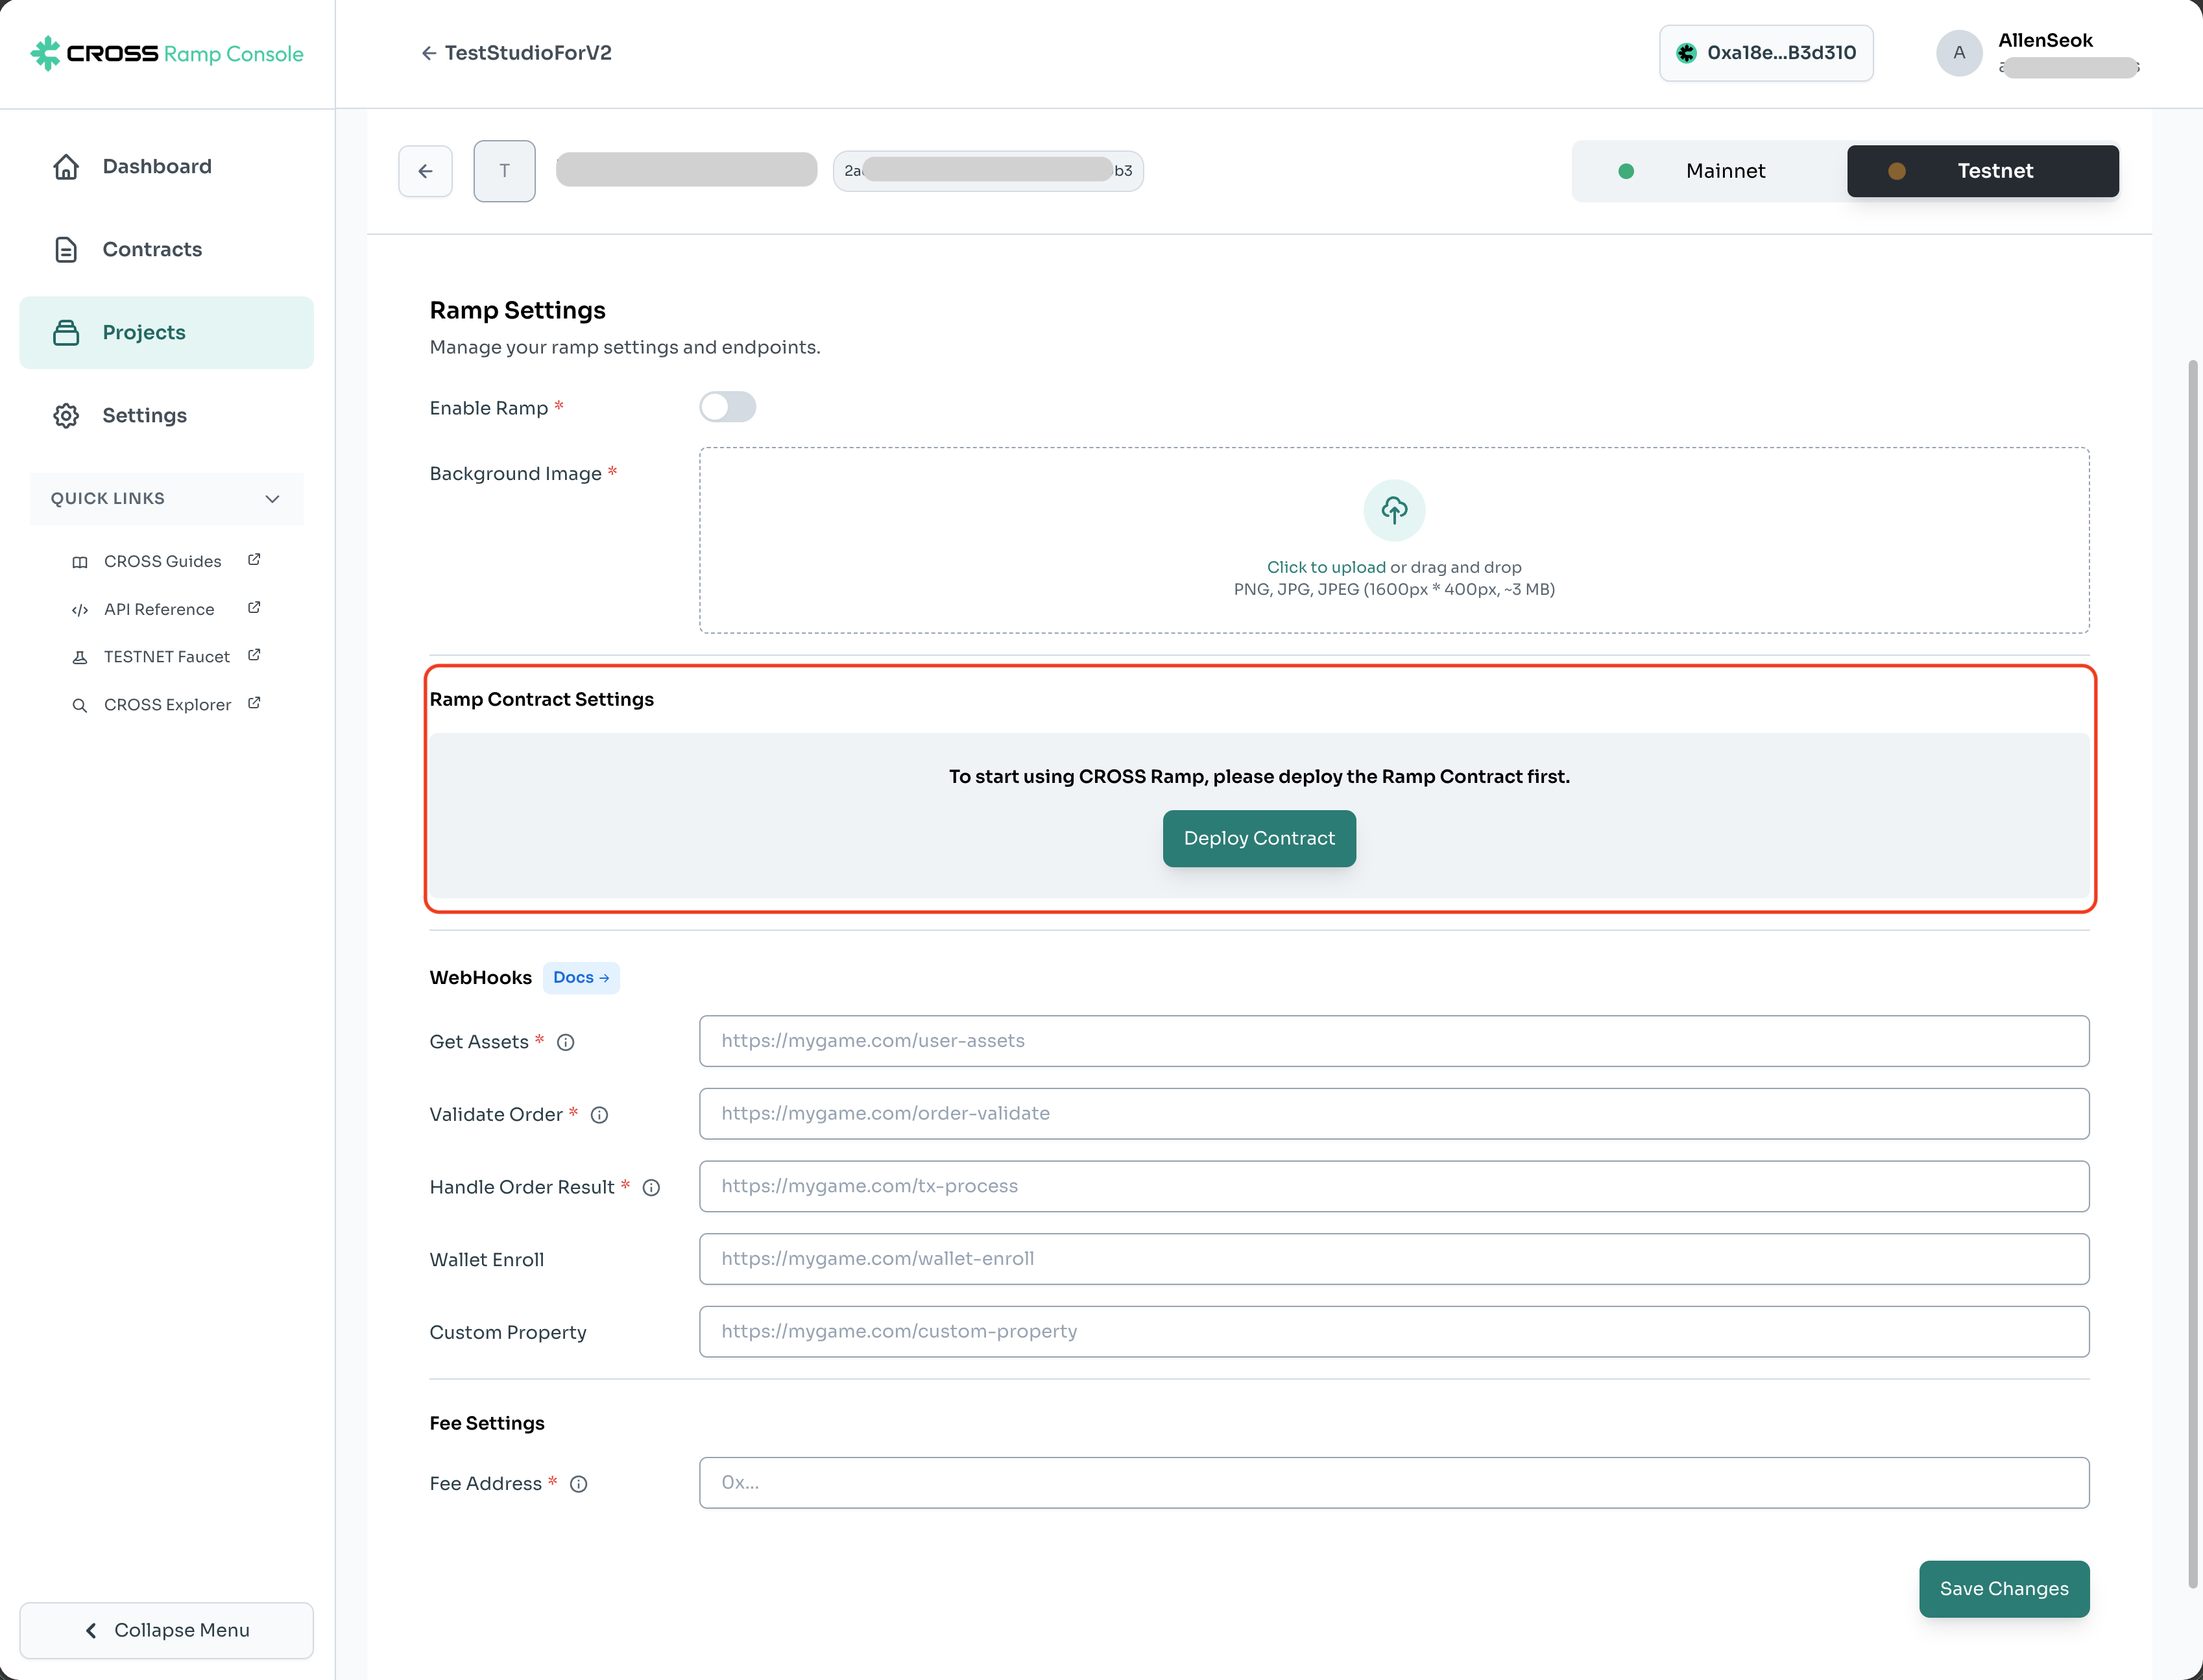
Task: Collapse the Quick Links section chevron
Action: coord(272,498)
